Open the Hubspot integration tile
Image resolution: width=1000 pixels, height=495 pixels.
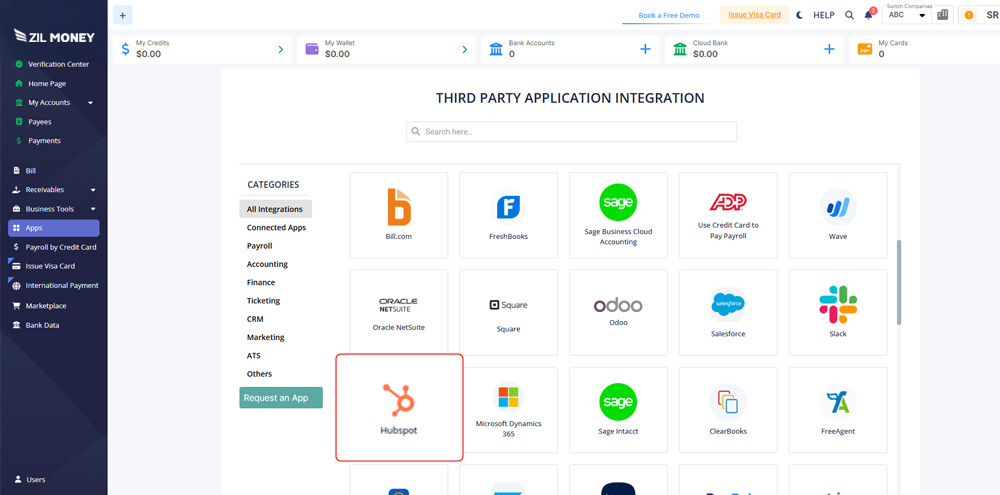coord(399,407)
